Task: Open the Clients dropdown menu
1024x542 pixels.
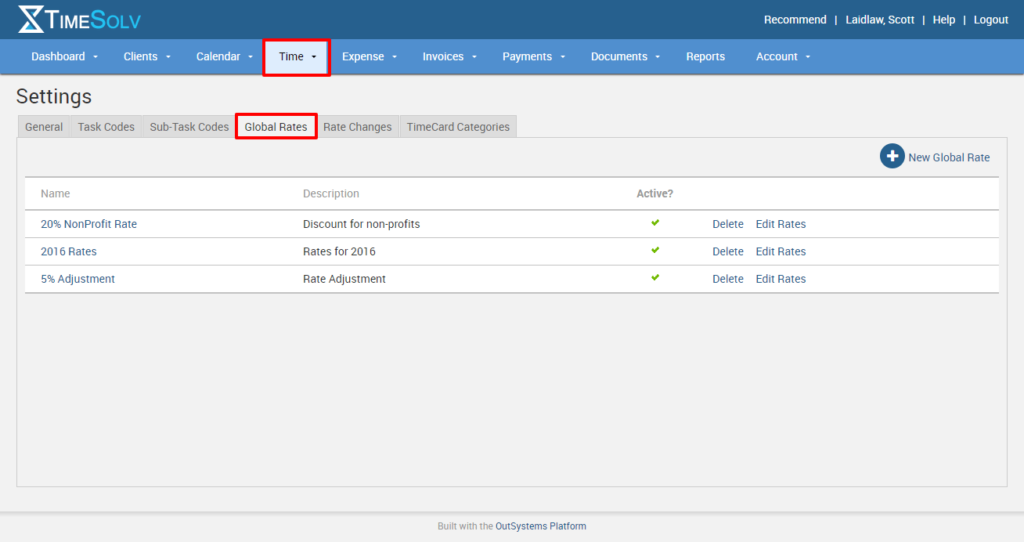Action: 147,57
